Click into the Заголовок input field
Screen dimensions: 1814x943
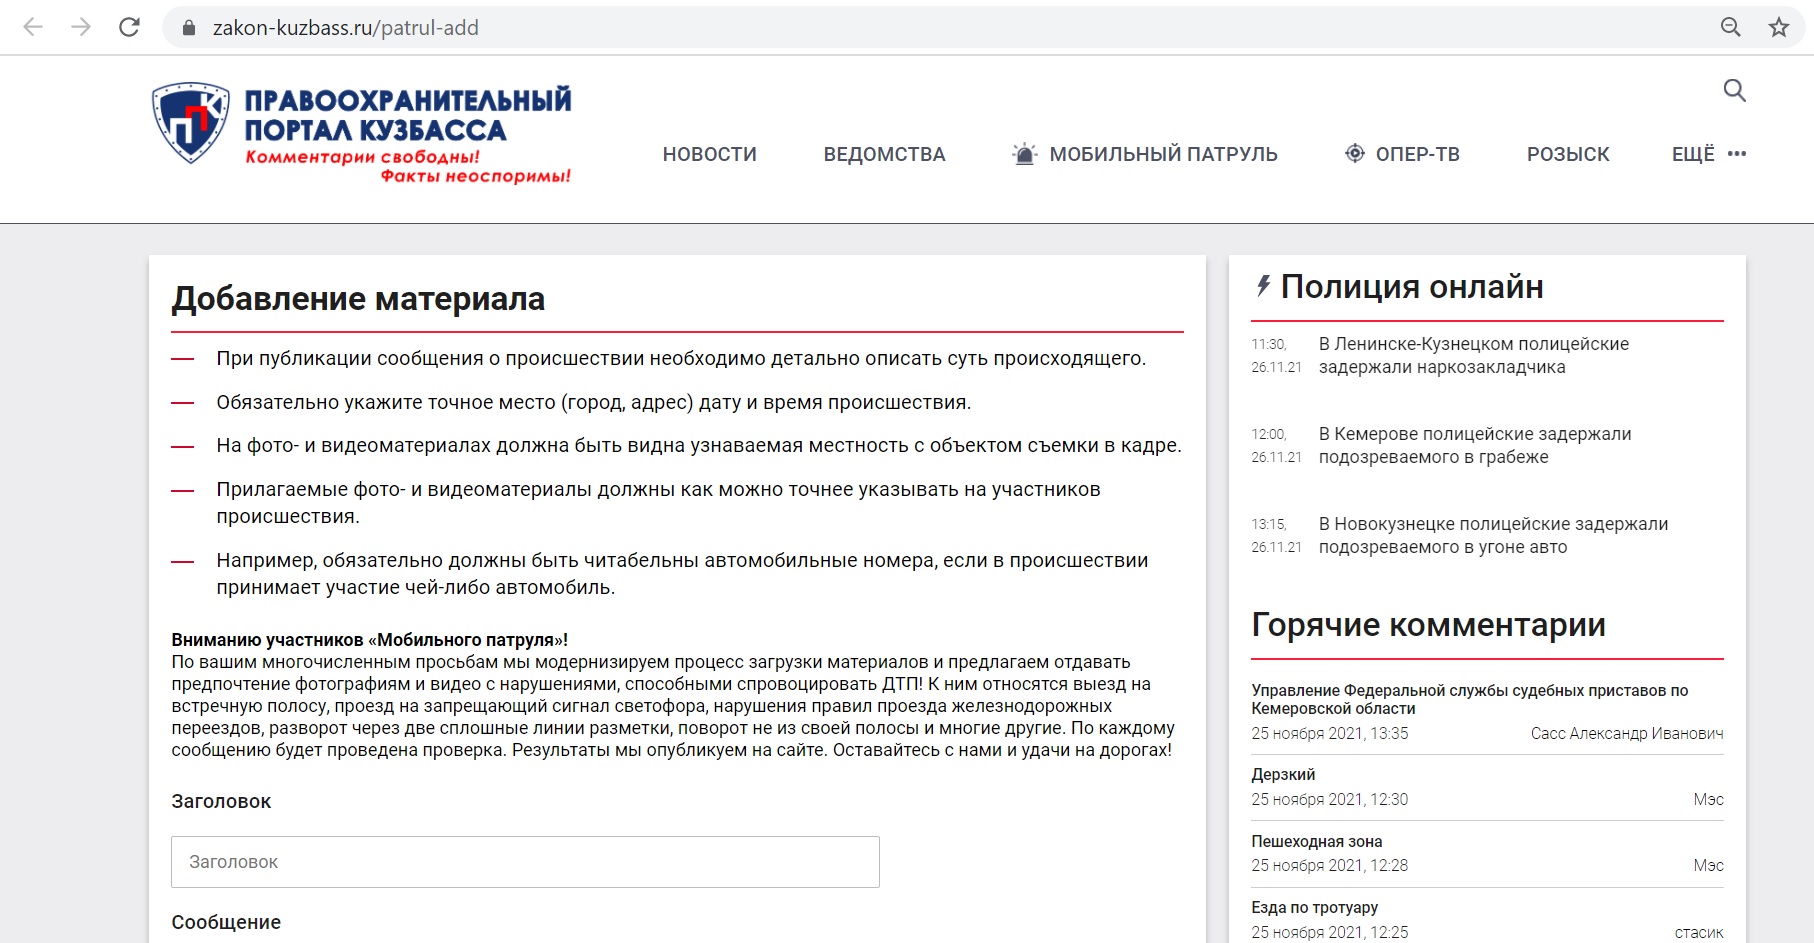click(525, 862)
